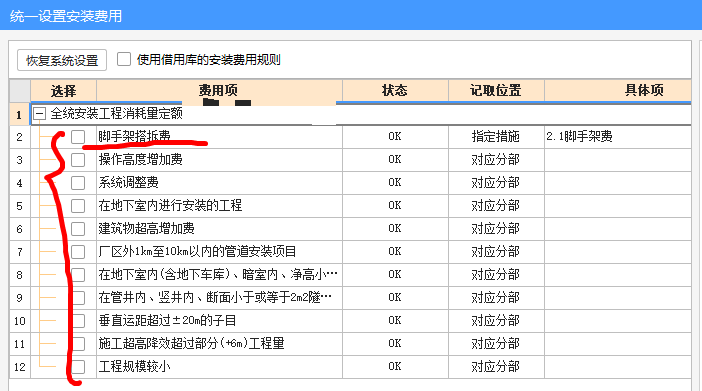Click 对应分部 cell for 工程规模较小

click(x=496, y=367)
